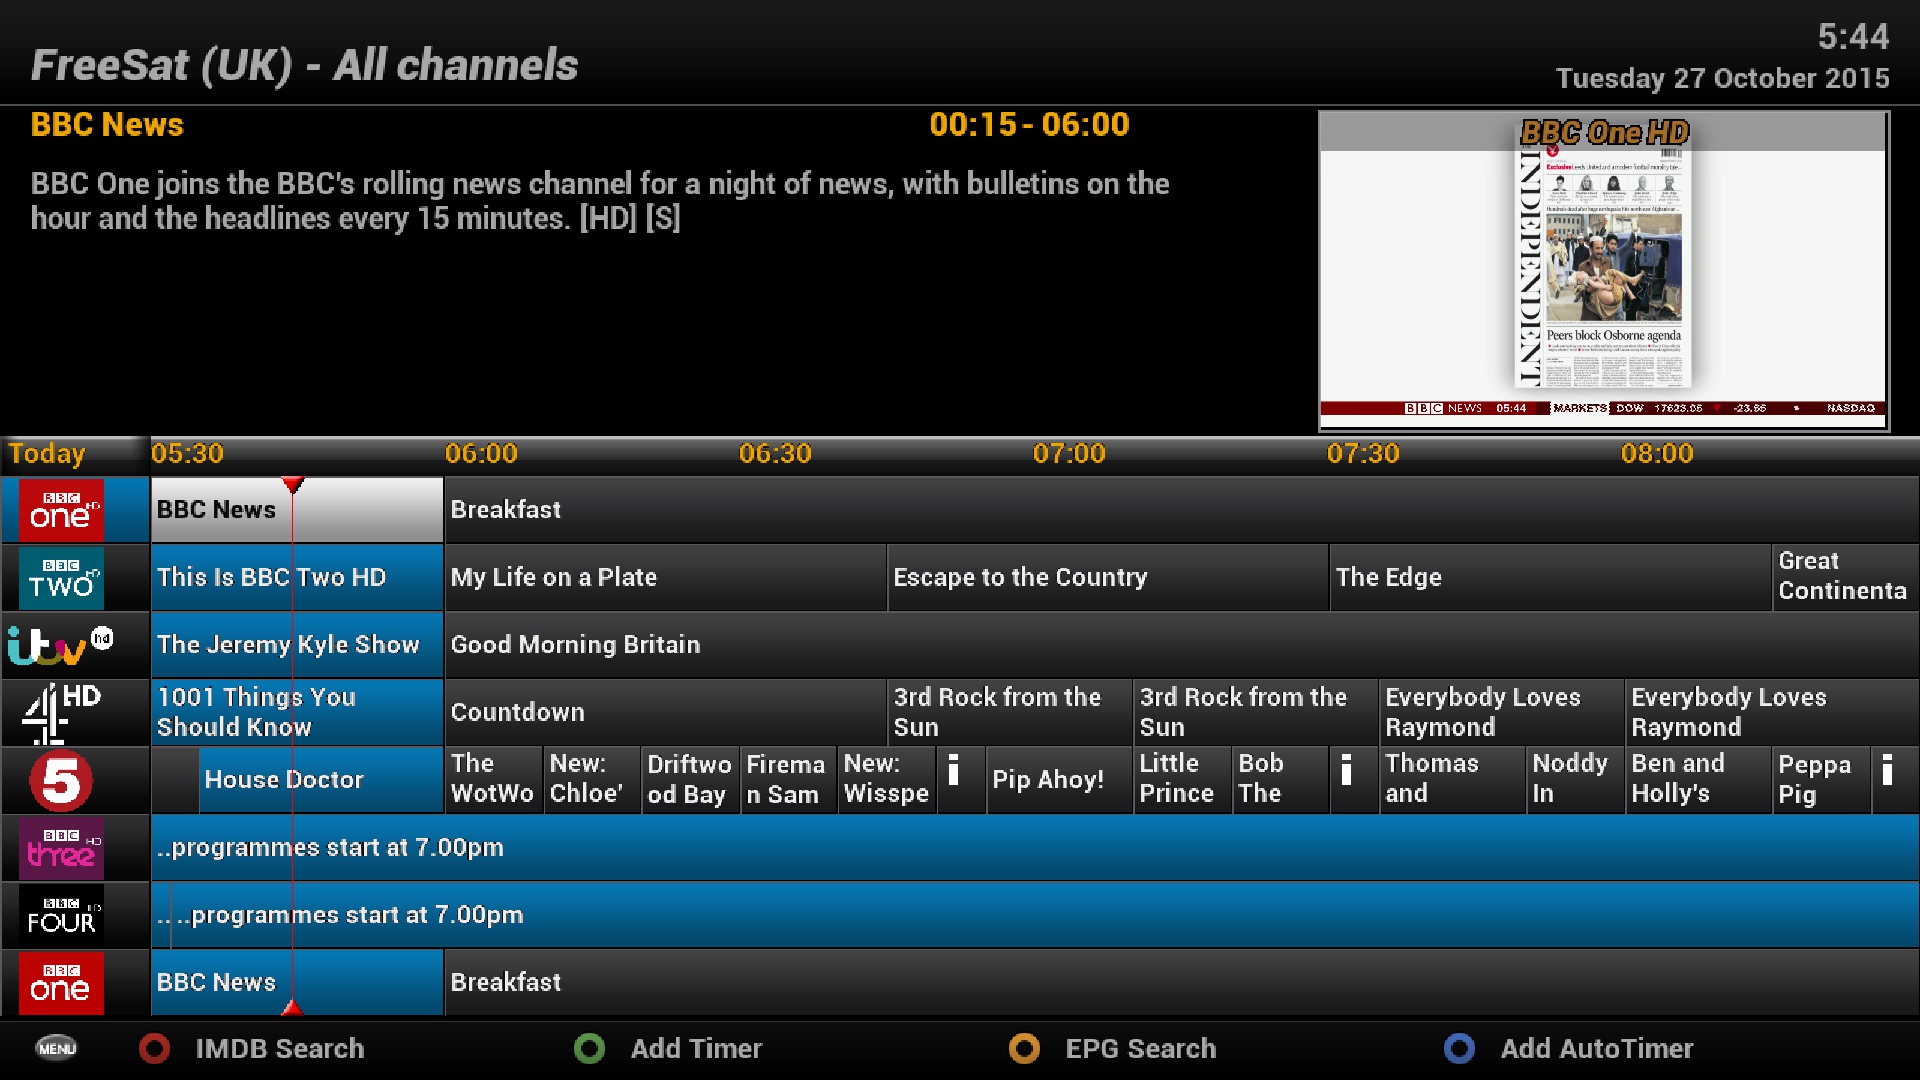The width and height of the screenshot is (1920, 1080).
Task: Click the Channel 5 logo
Action: (61, 780)
